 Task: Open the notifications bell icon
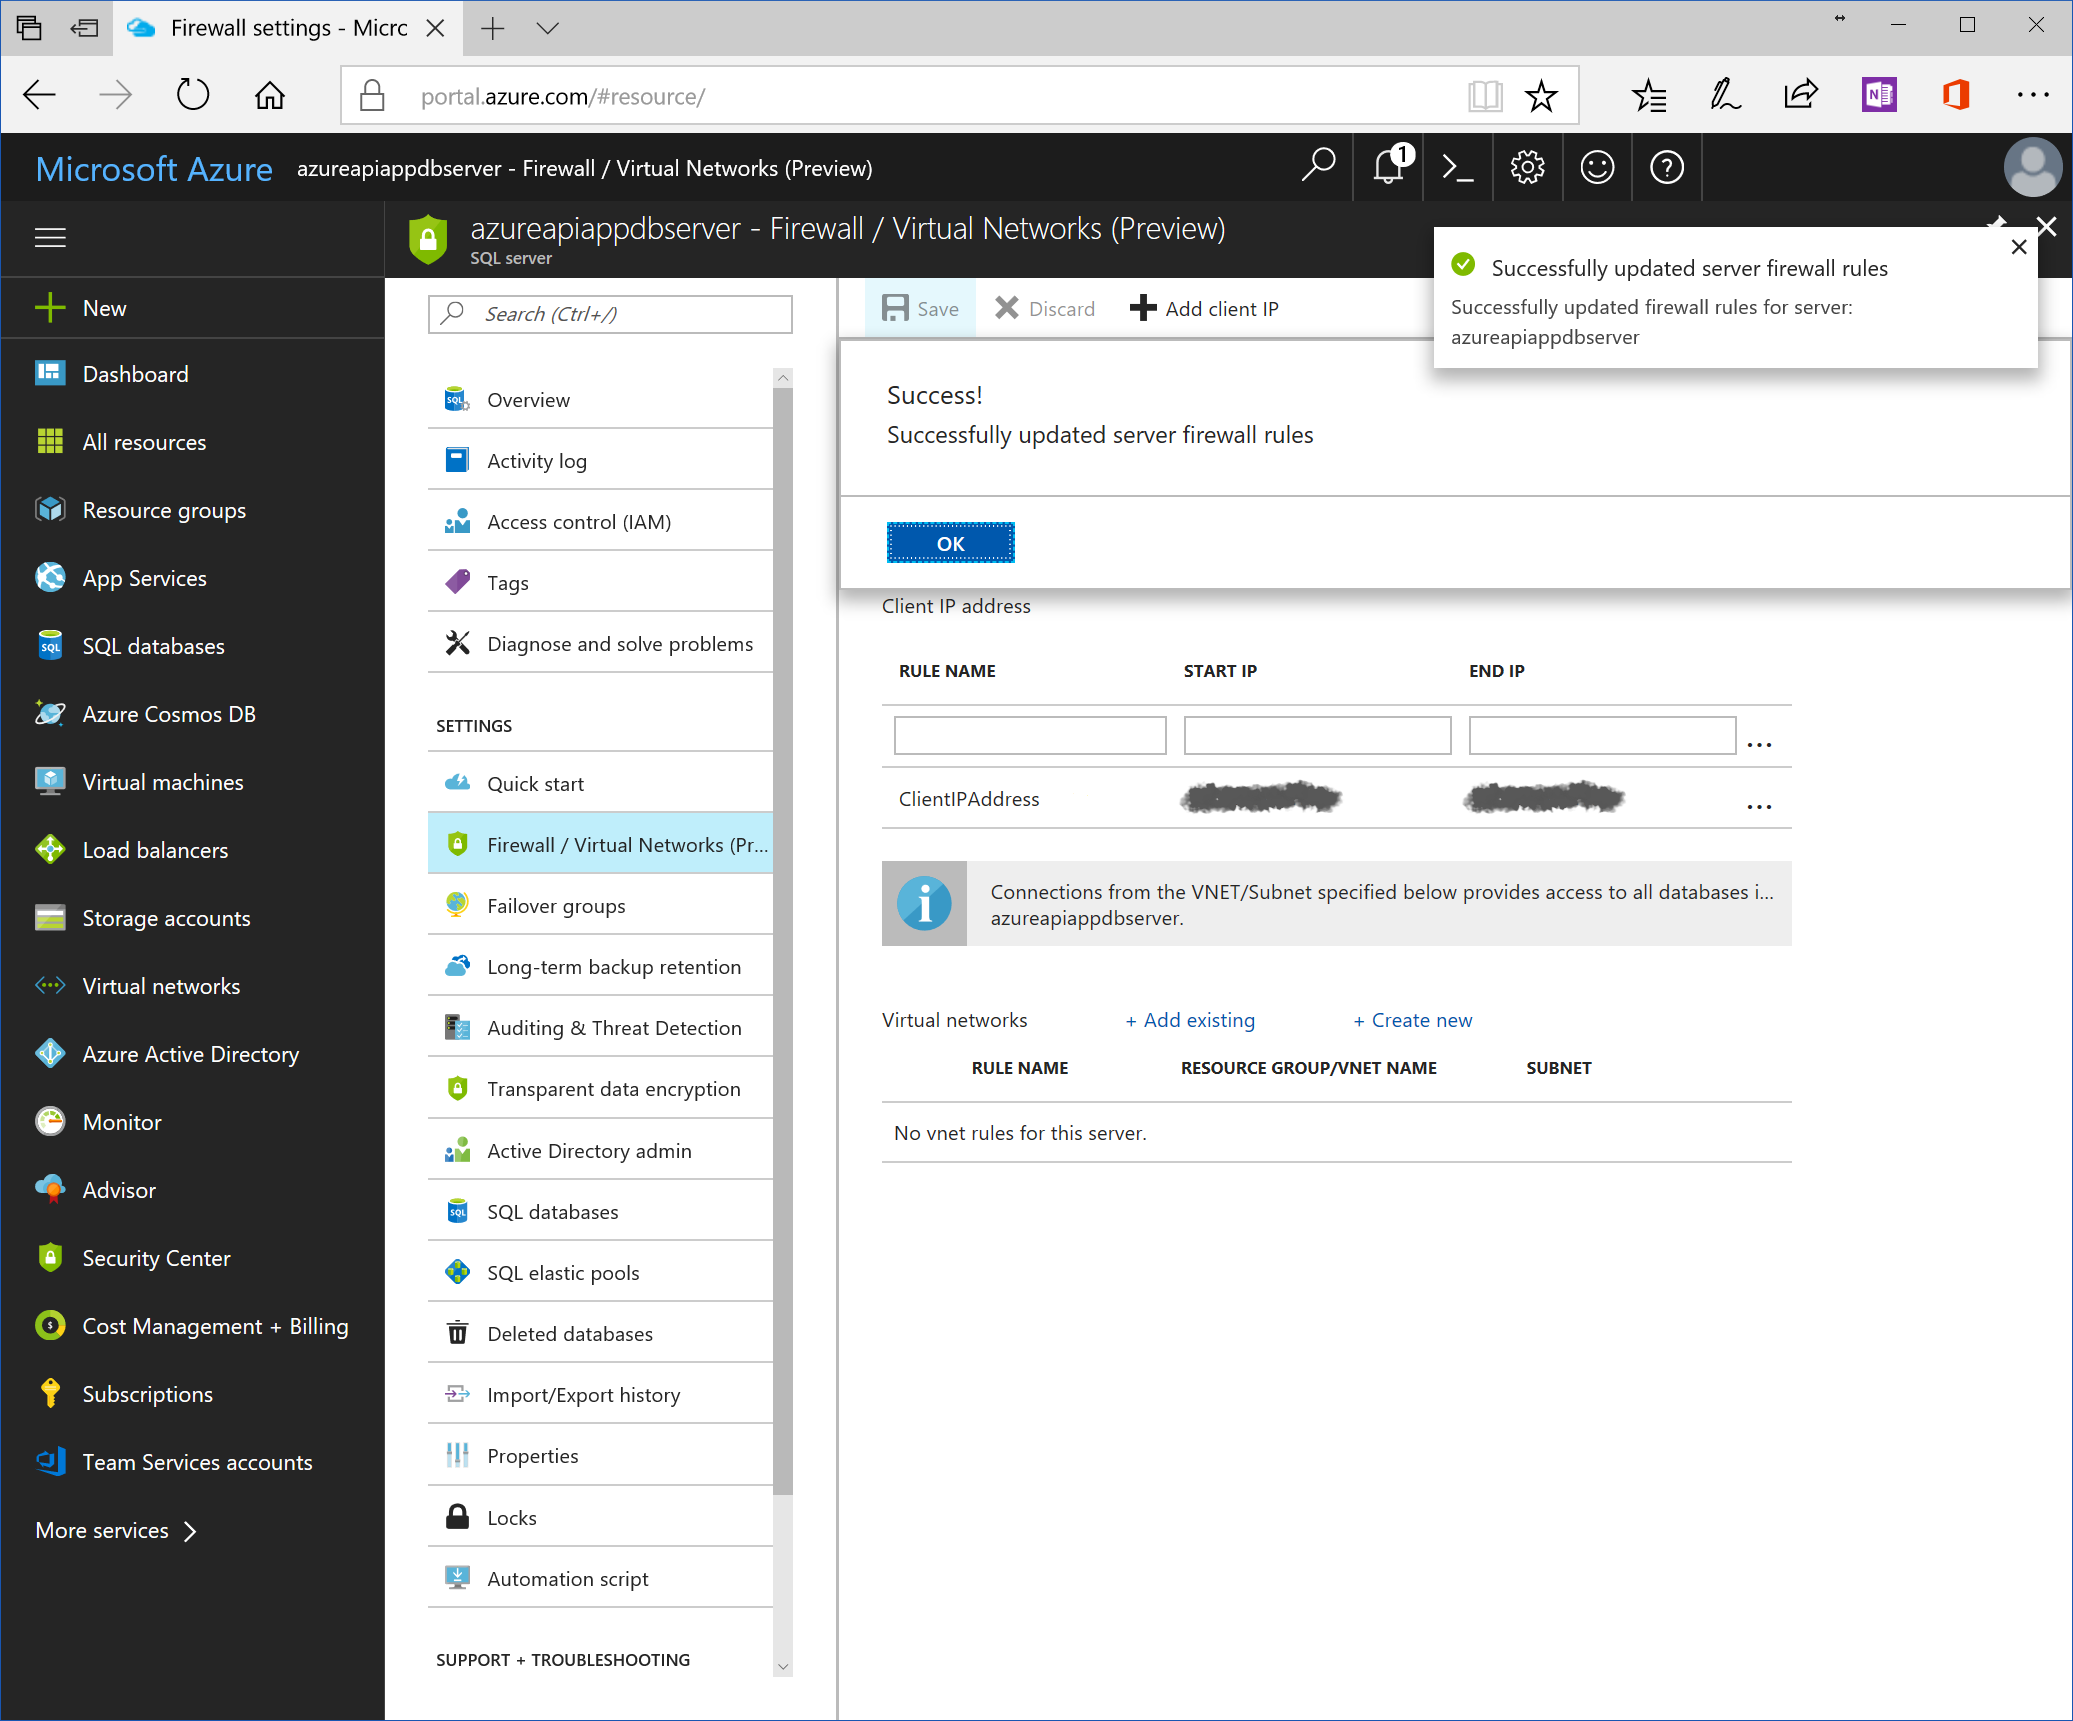[1388, 168]
